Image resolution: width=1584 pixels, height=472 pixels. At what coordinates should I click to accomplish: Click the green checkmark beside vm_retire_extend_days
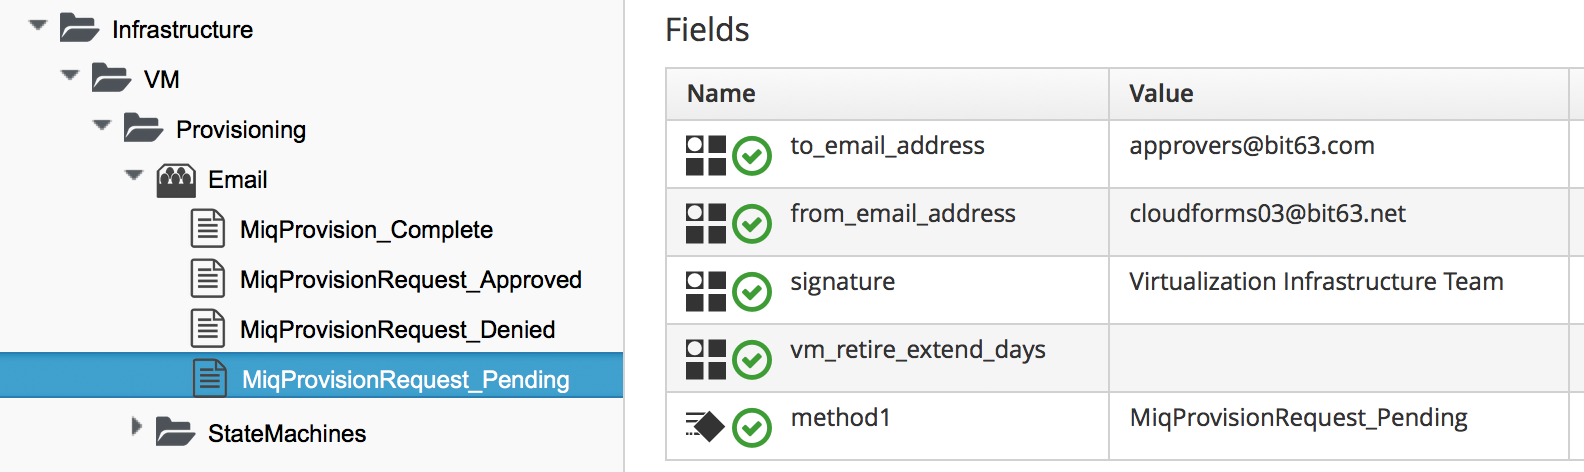tap(752, 360)
